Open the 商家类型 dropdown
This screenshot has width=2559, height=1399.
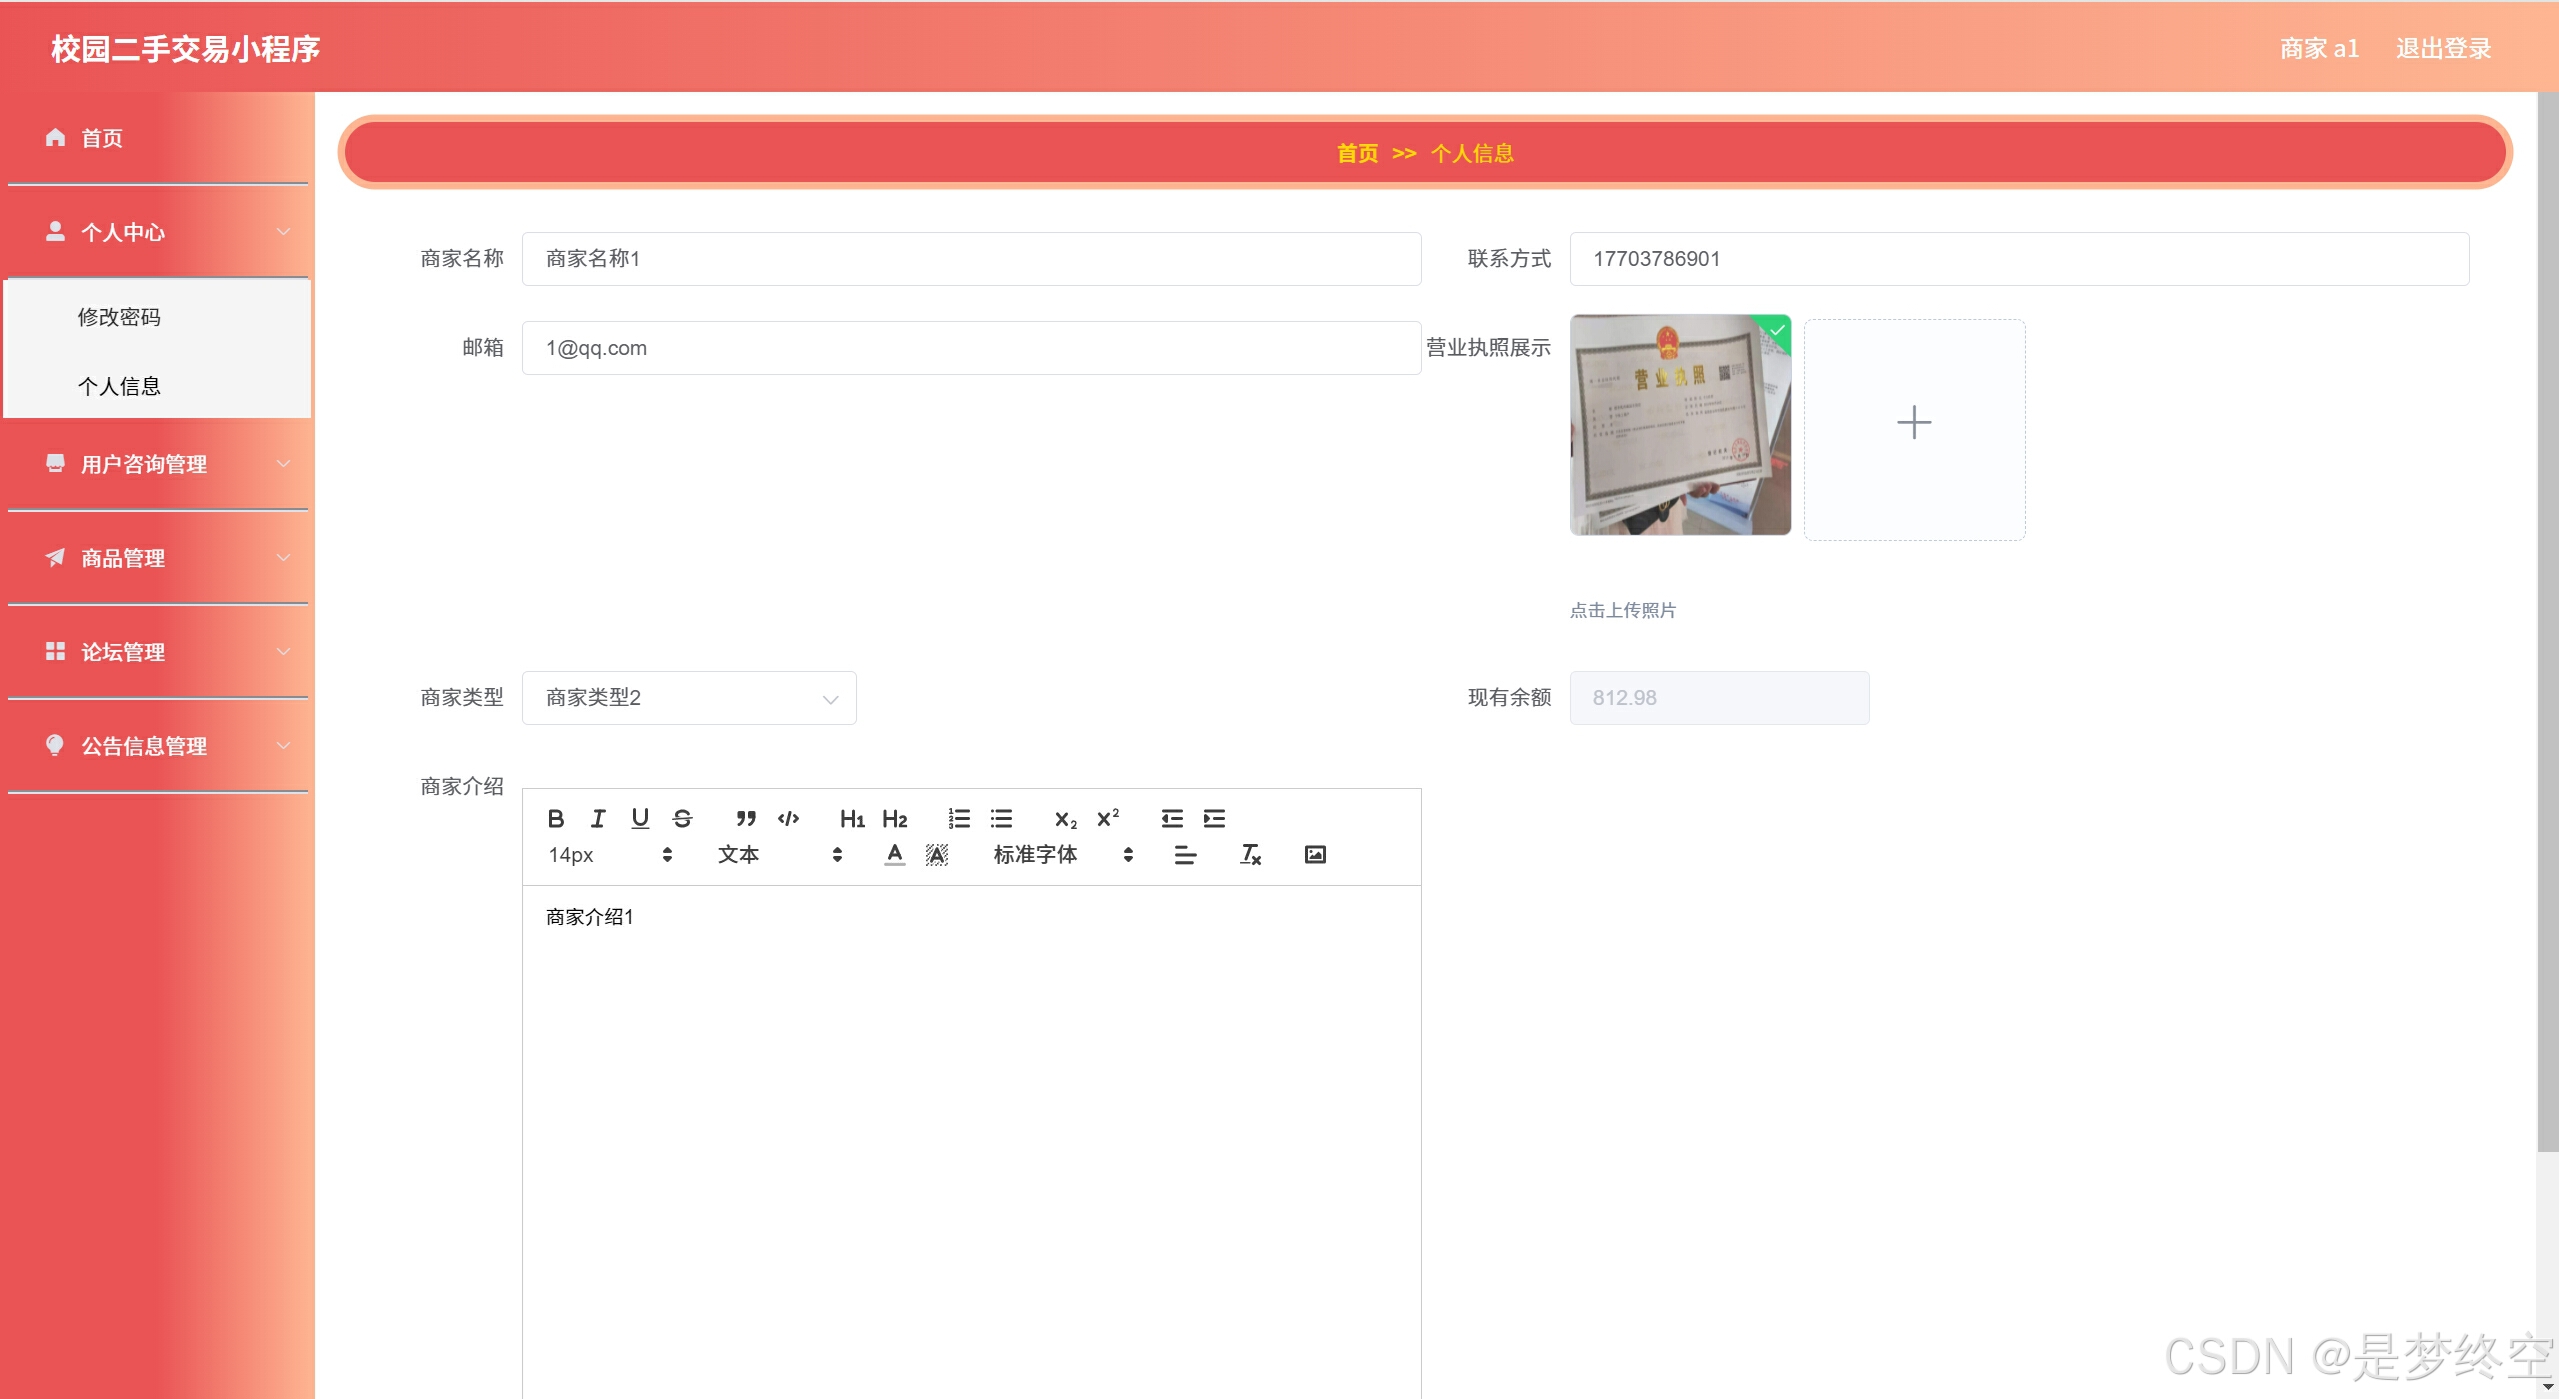point(689,698)
